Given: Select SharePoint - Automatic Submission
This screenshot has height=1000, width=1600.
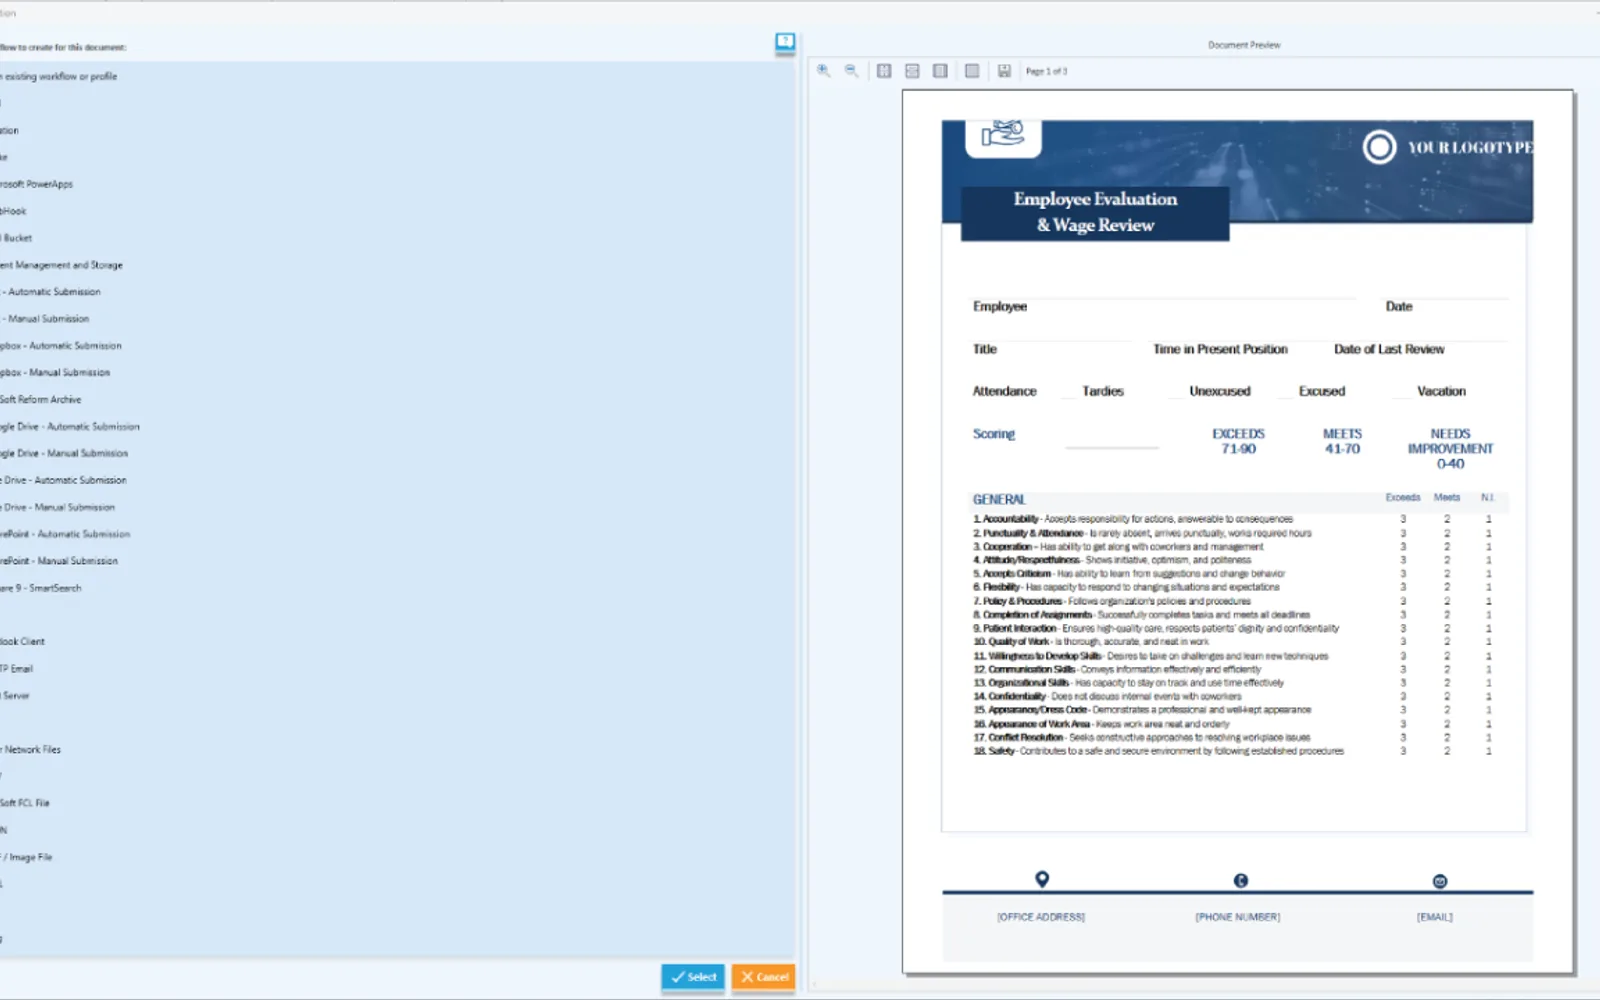Looking at the screenshot, I should tap(66, 535).
